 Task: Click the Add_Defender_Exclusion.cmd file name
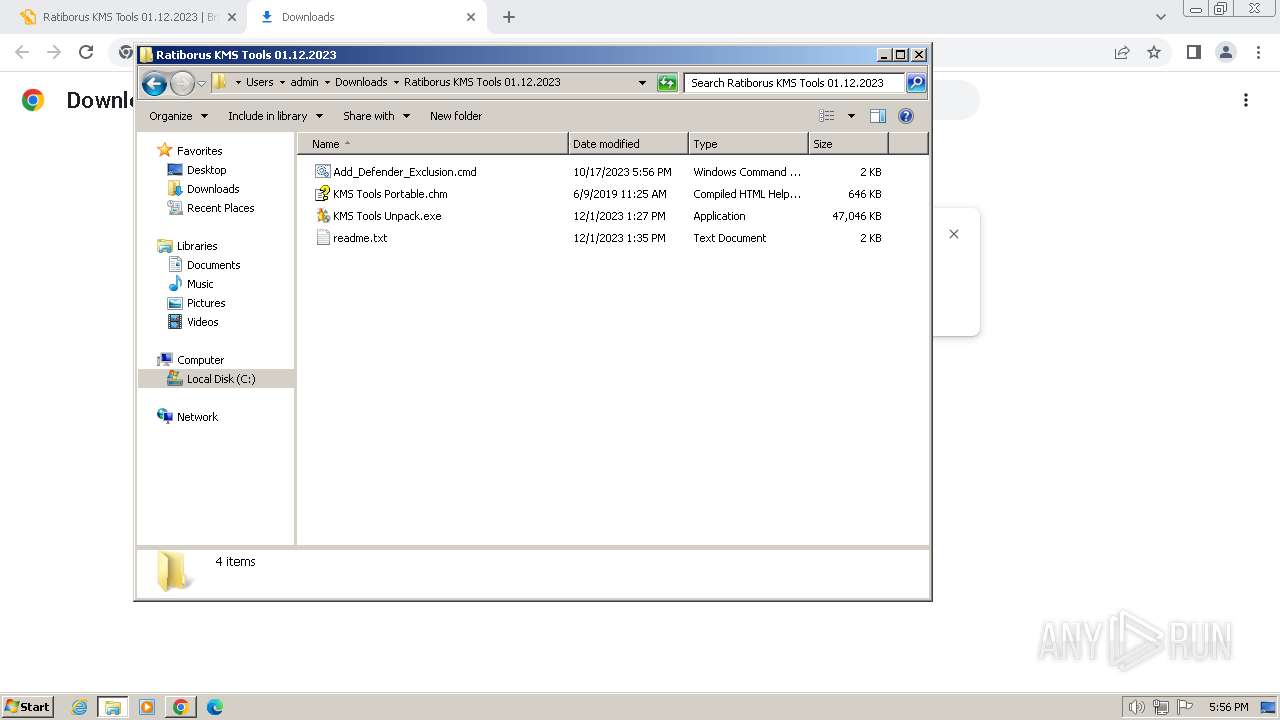click(405, 172)
